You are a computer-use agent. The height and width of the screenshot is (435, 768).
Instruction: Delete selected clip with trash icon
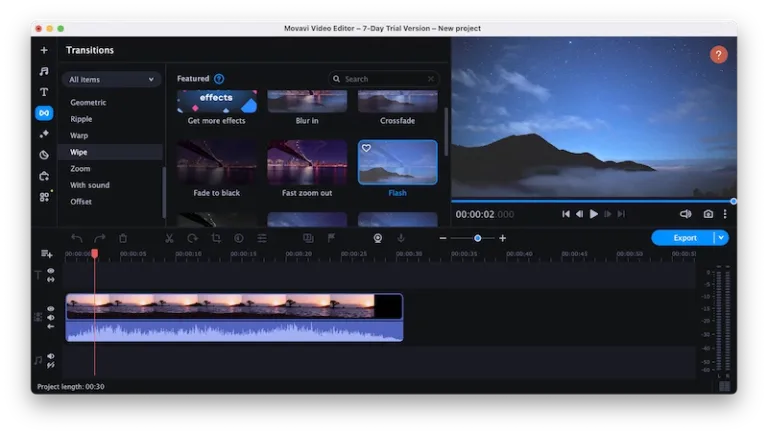coord(123,238)
